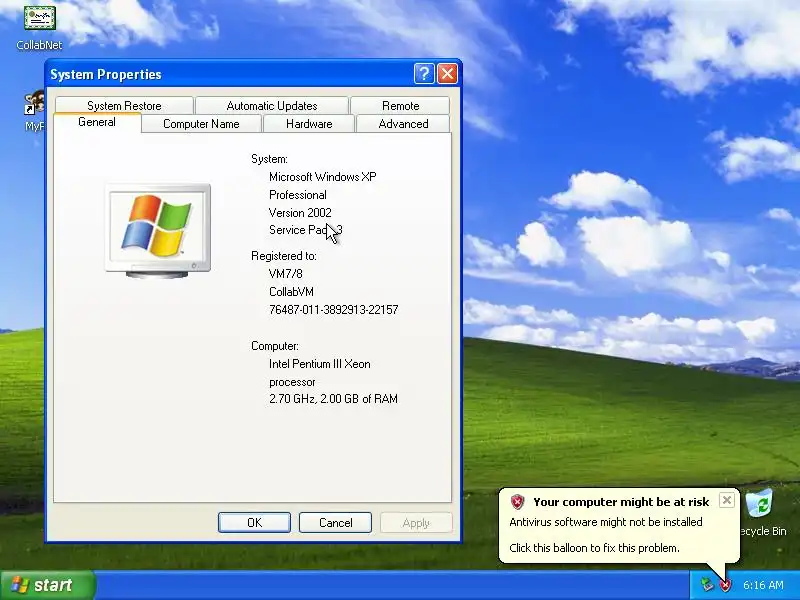Open the Remote tab
800x600 pixels.
[401, 106]
